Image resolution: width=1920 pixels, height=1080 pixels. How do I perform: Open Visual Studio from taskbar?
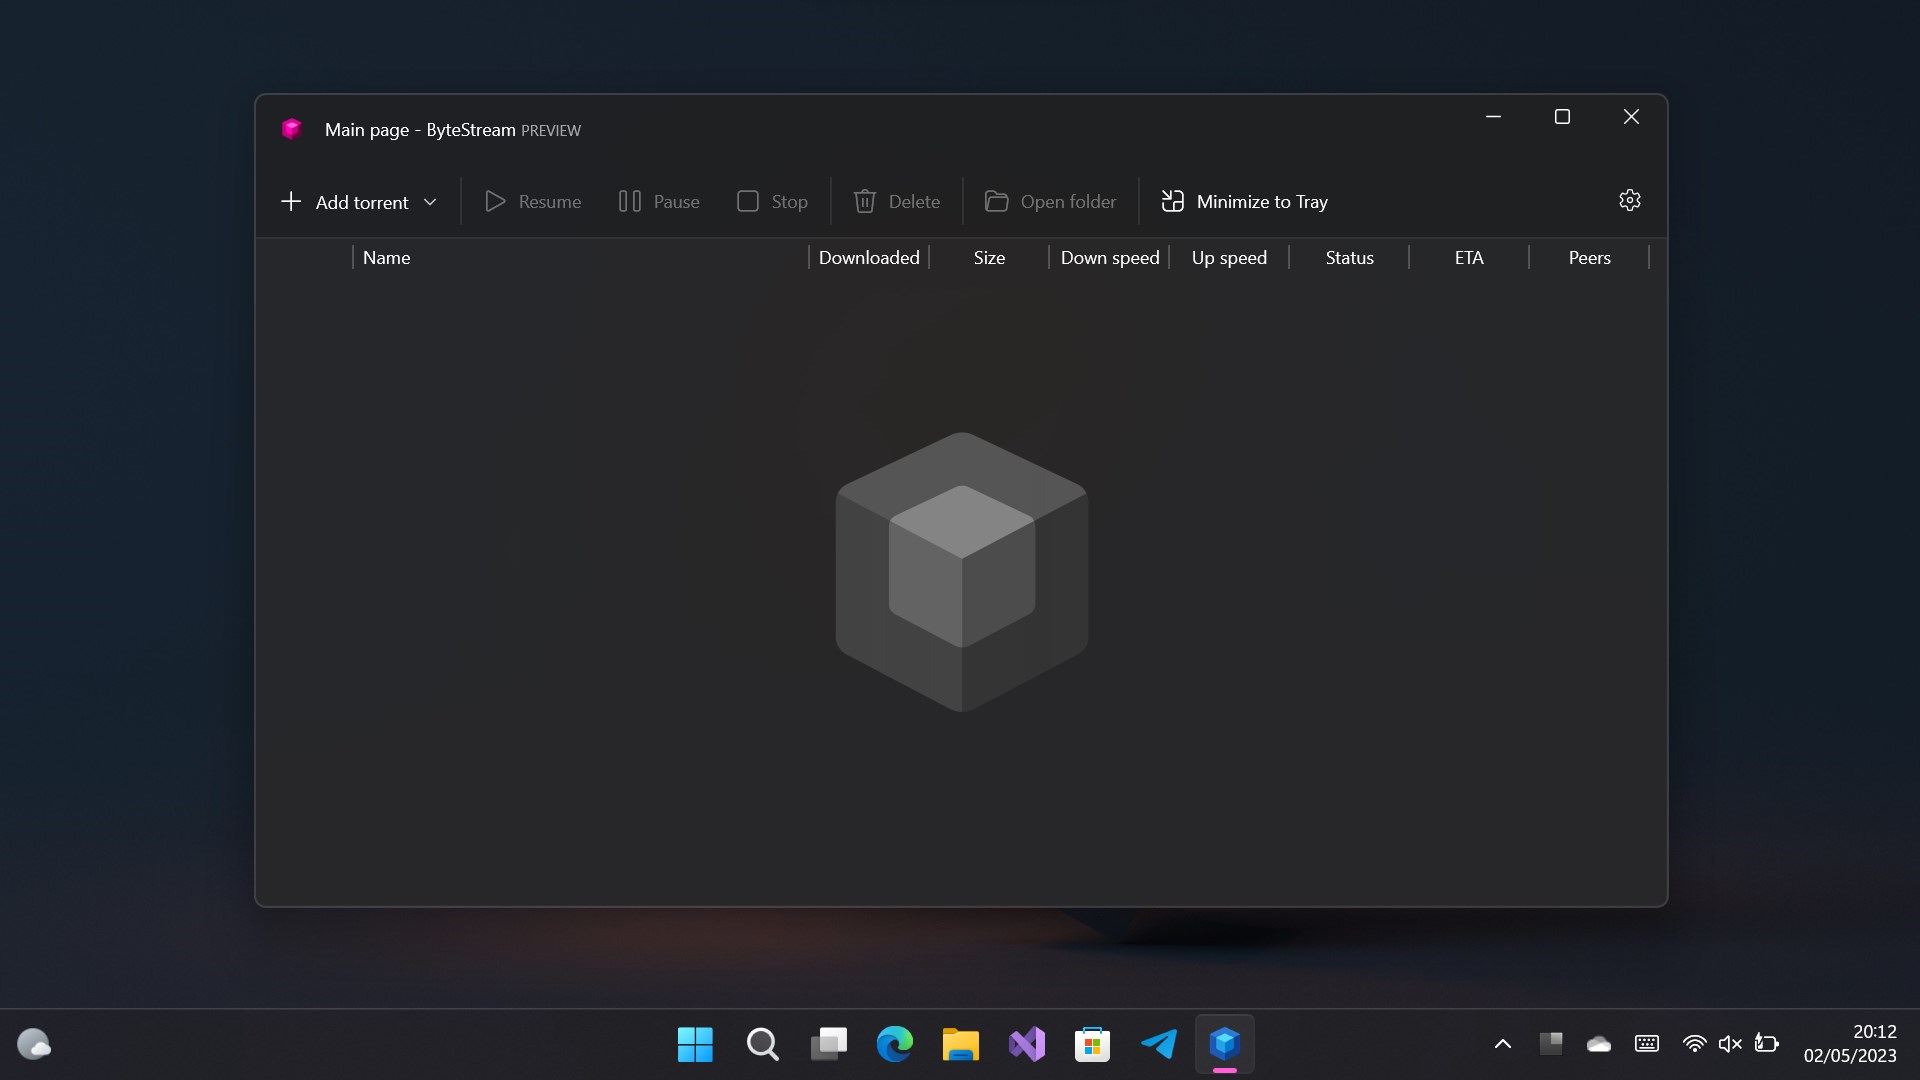[1026, 1044]
